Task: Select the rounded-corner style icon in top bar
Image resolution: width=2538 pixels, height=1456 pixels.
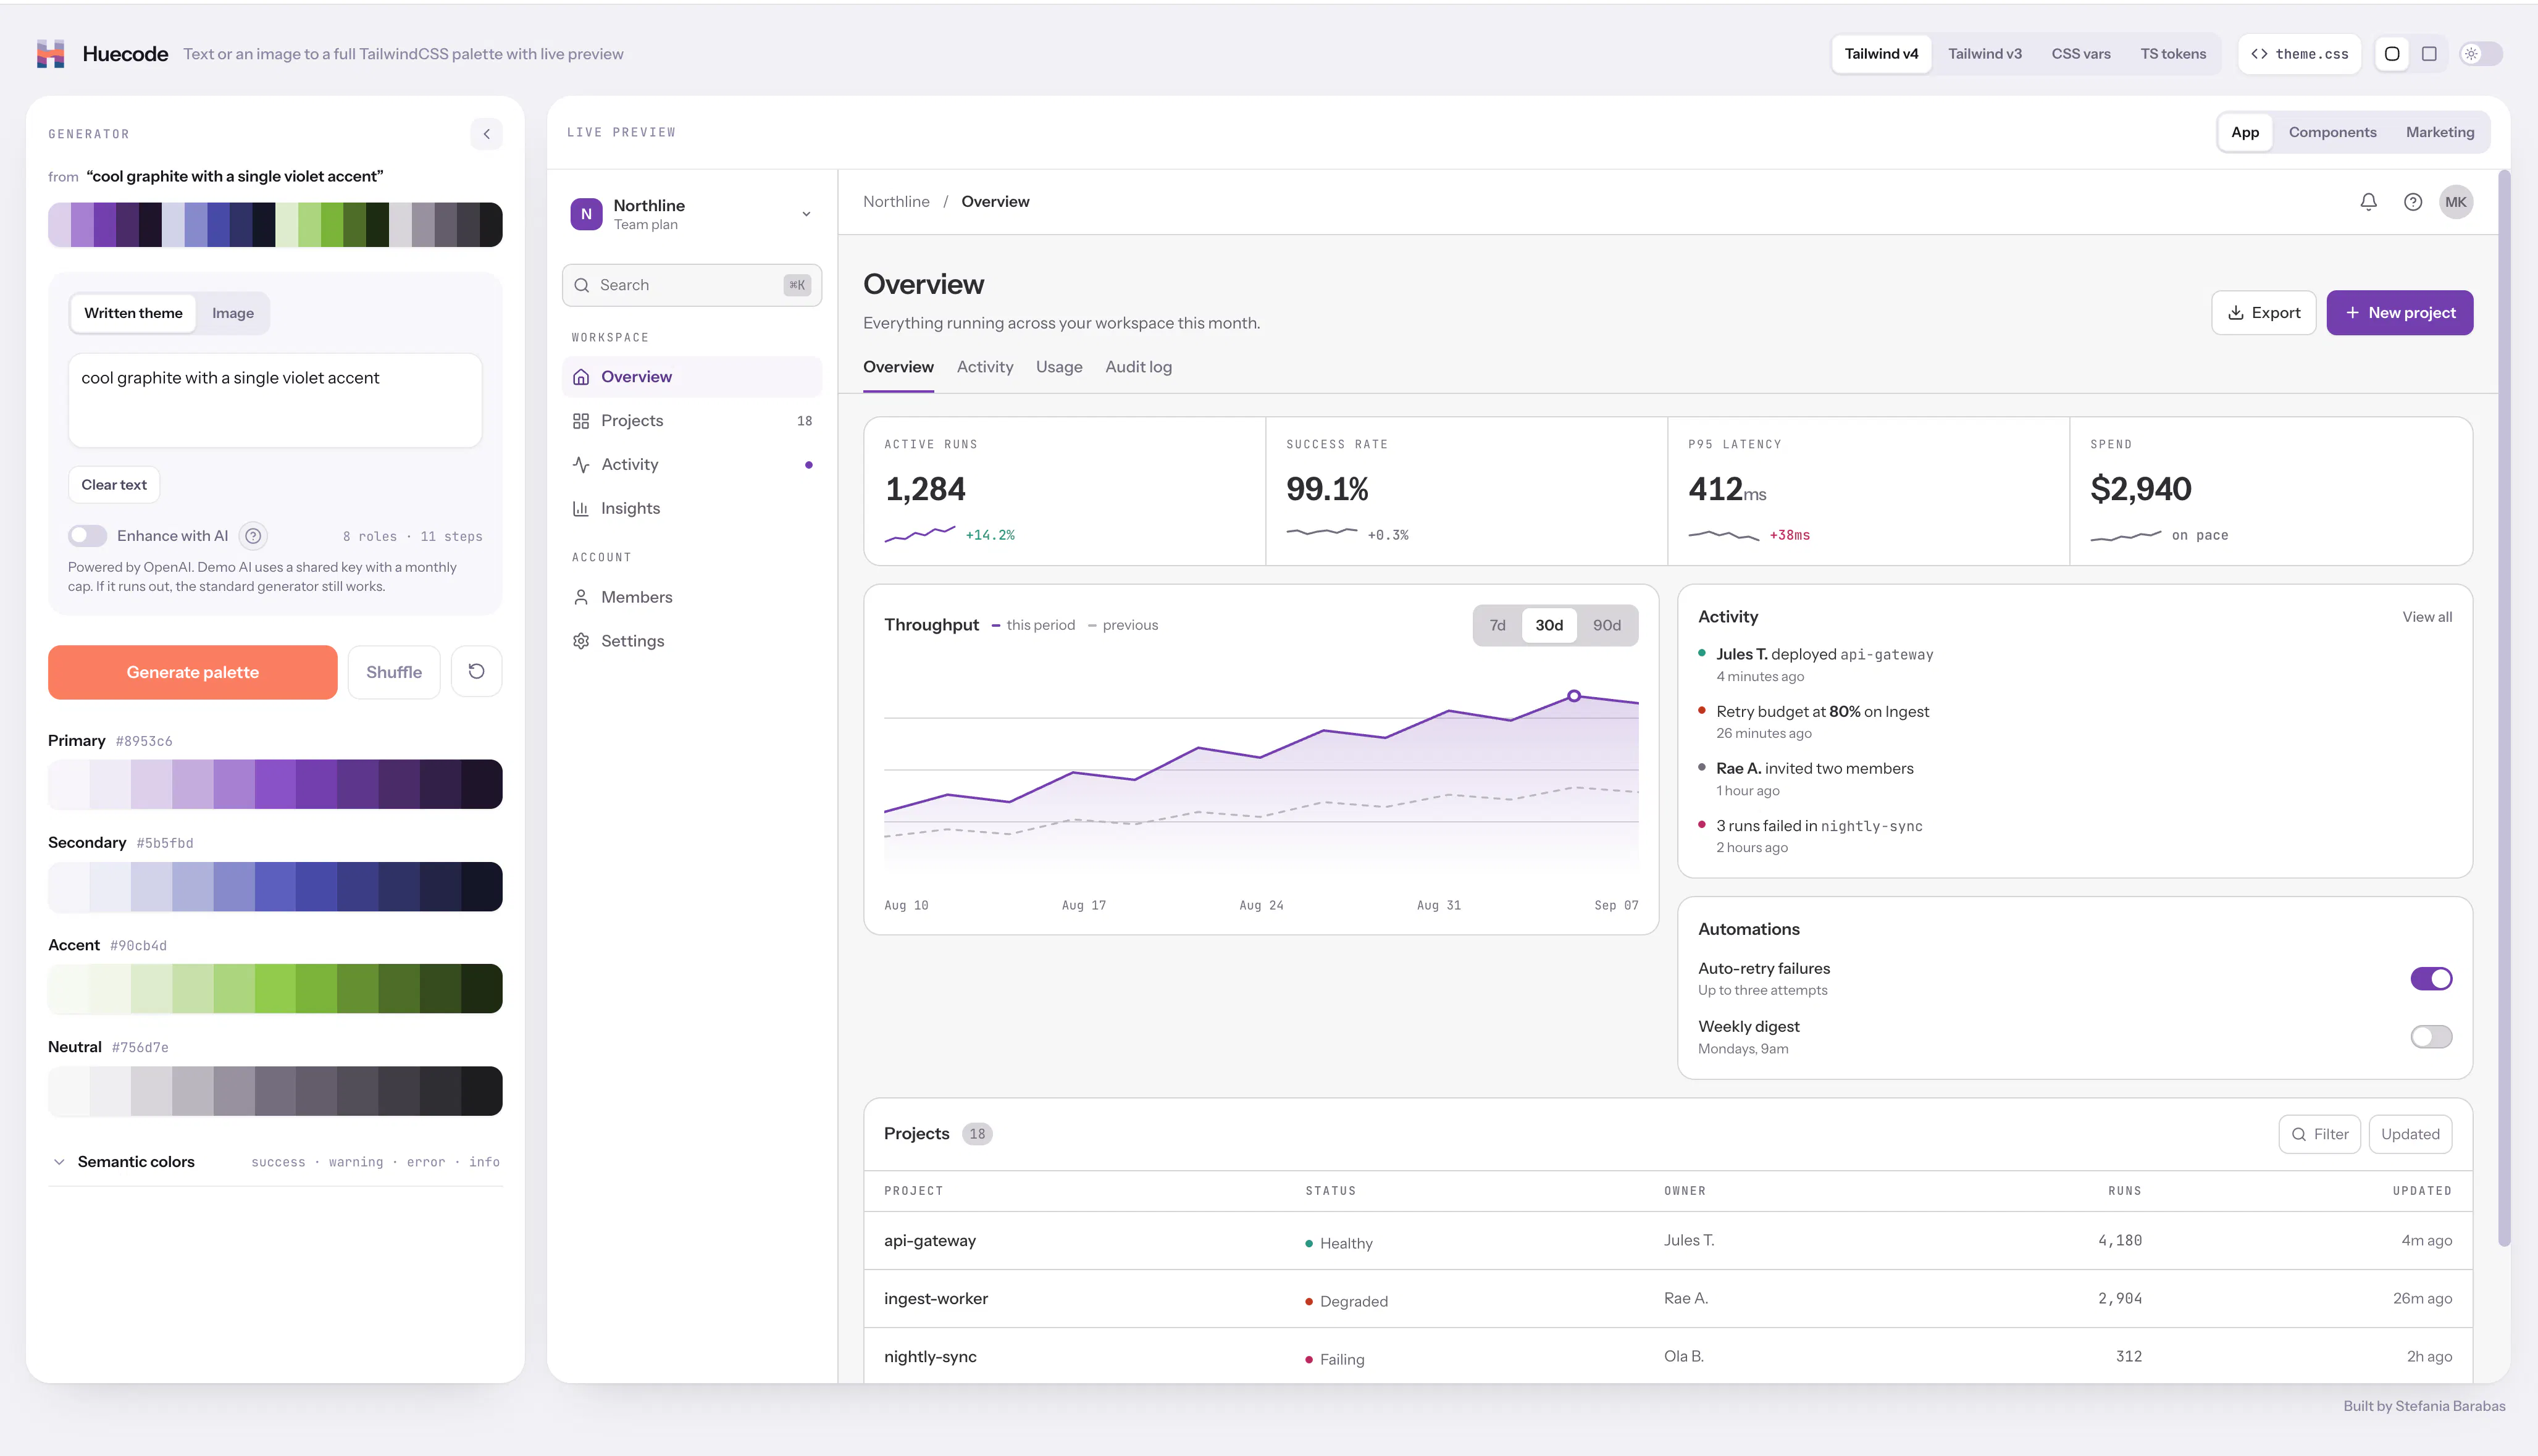Action: coord(2392,54)
